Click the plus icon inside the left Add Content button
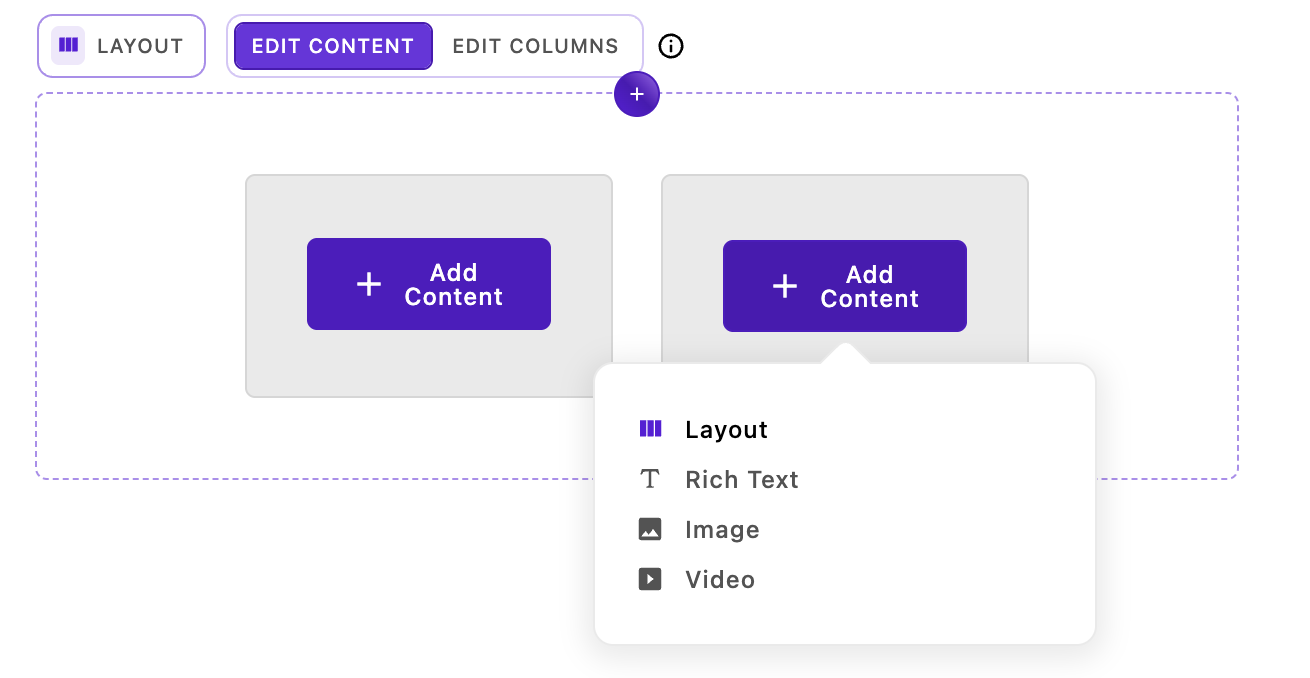The image size is (1310, 678). pos(367,284)
